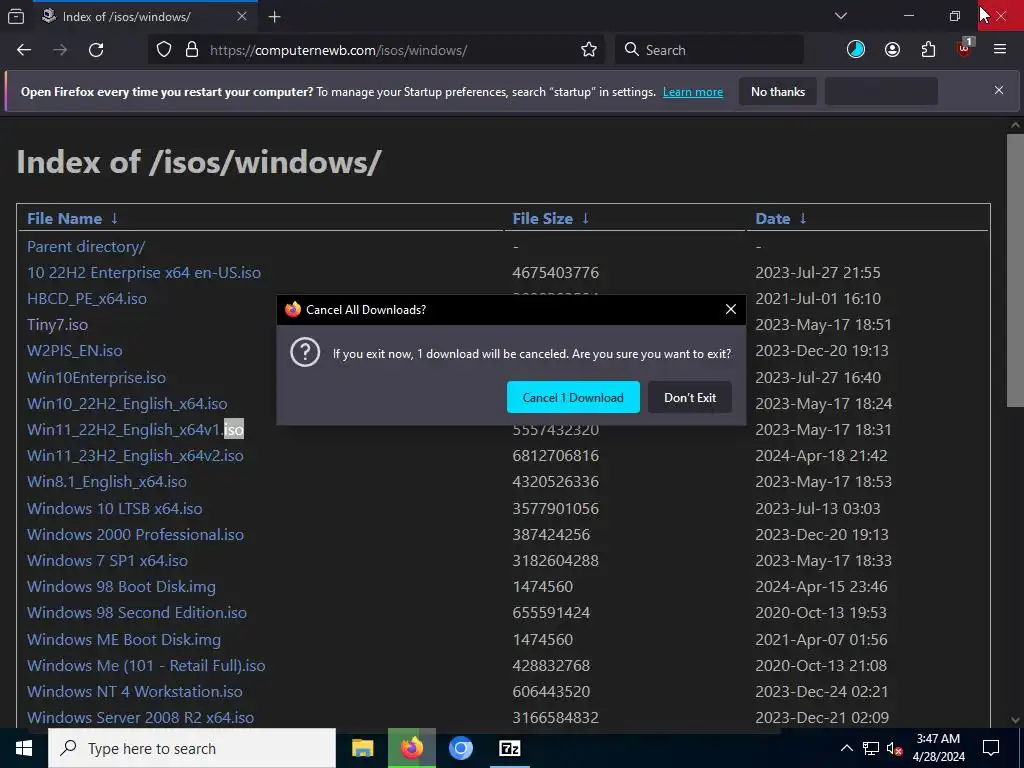Open Firefox View icon
Viewport: 1024px width, 768px height.
point(16,17)
